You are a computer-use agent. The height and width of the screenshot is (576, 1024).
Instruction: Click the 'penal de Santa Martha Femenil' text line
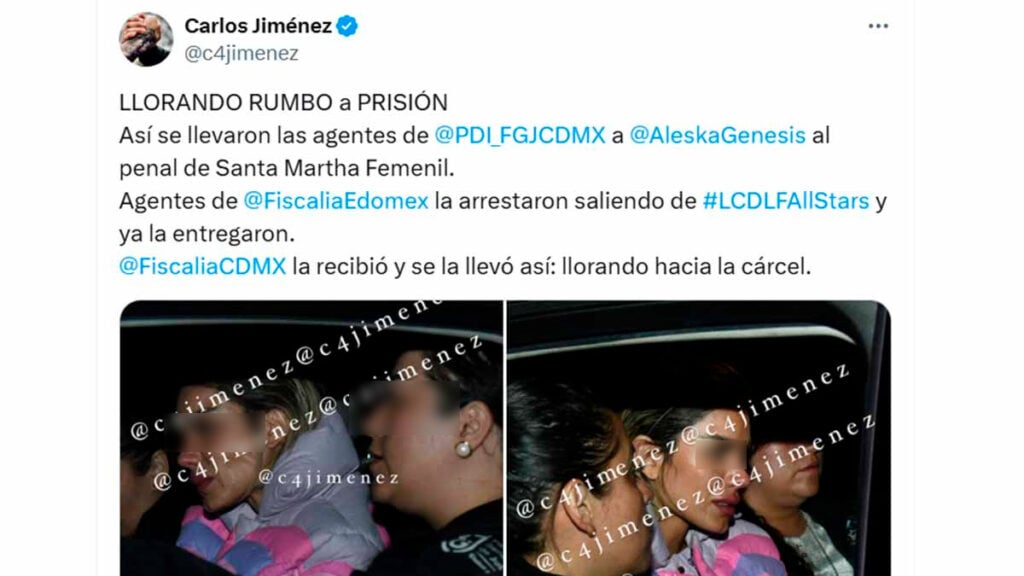click(x=286, y=168)
